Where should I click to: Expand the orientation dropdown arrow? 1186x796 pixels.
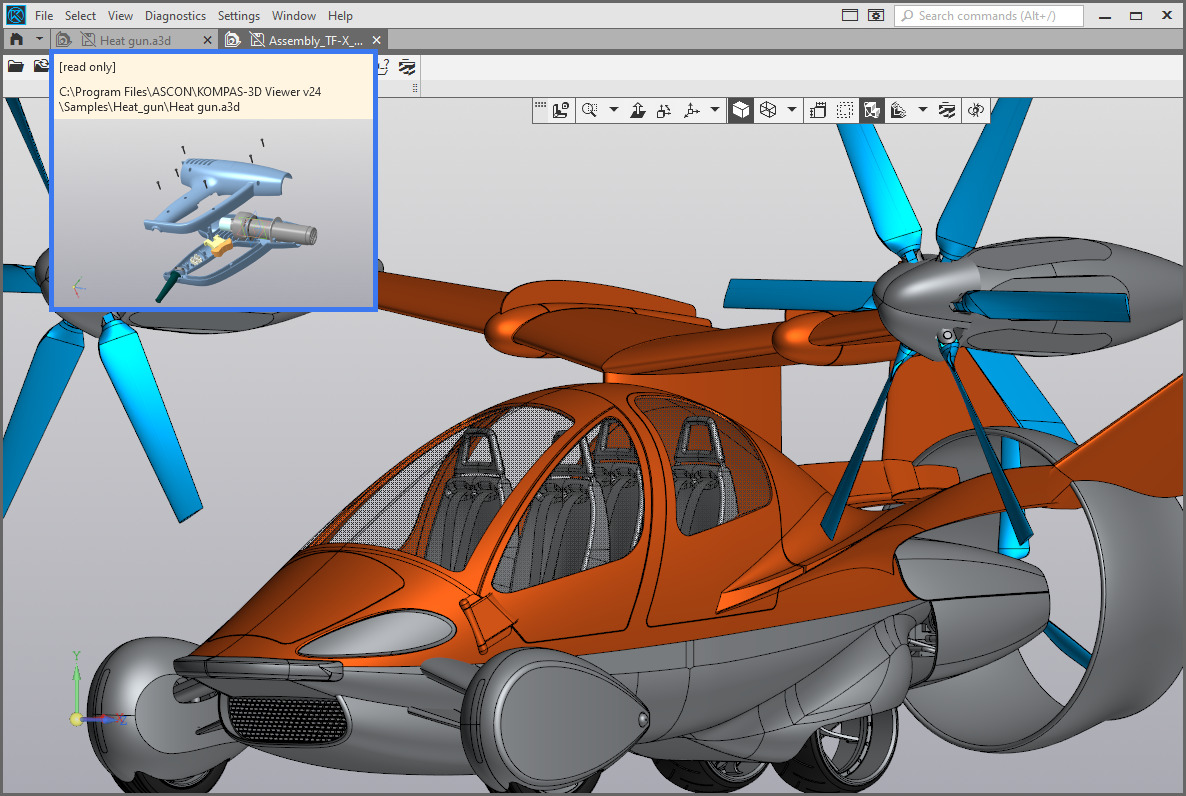tap(714, 110)
